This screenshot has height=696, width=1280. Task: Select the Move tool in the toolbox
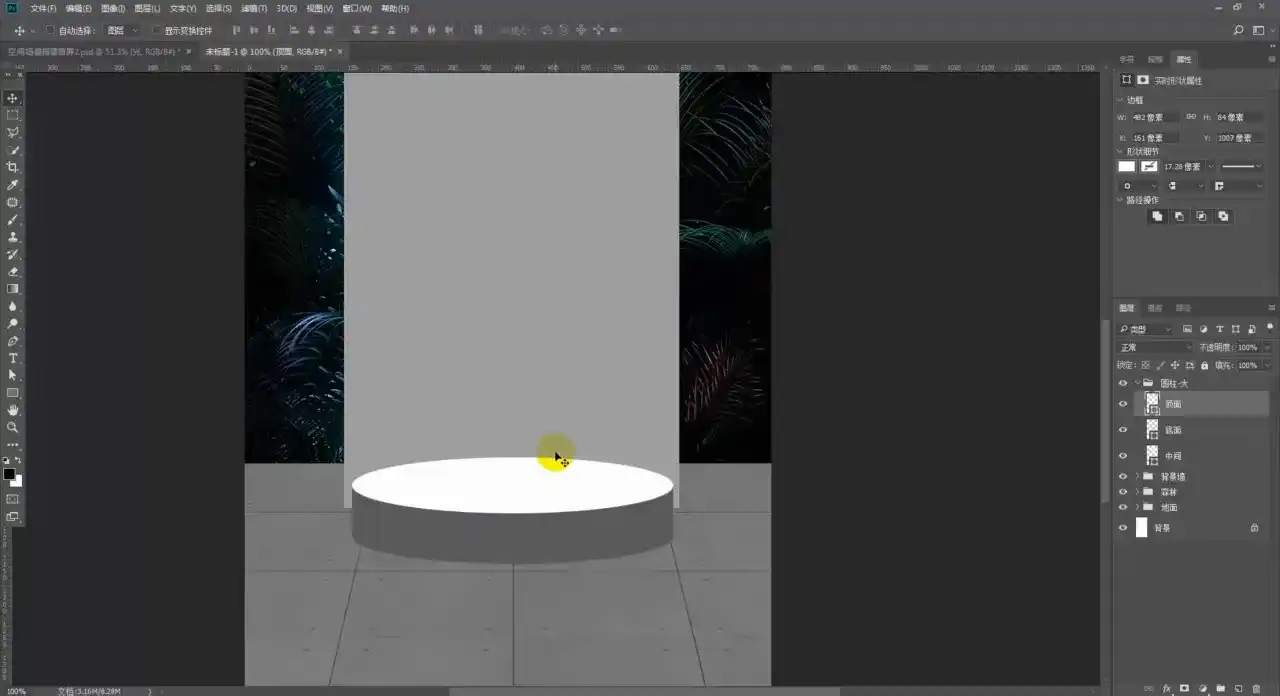coord(13,98)
